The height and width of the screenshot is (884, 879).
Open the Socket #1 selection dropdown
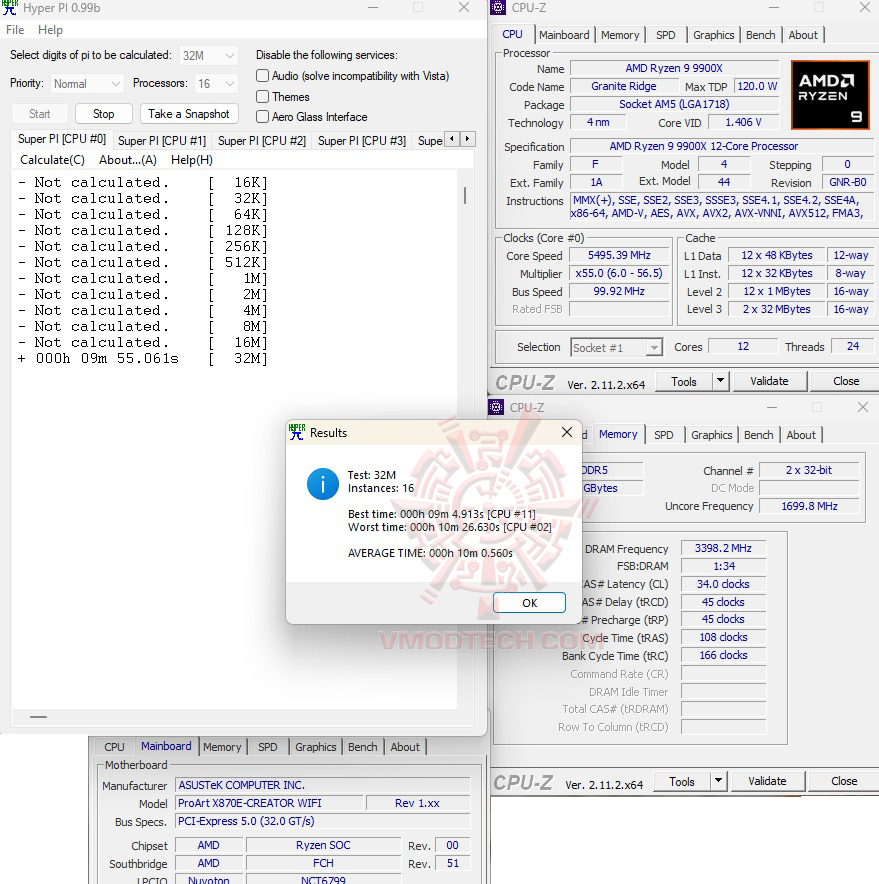pos(616,347)
